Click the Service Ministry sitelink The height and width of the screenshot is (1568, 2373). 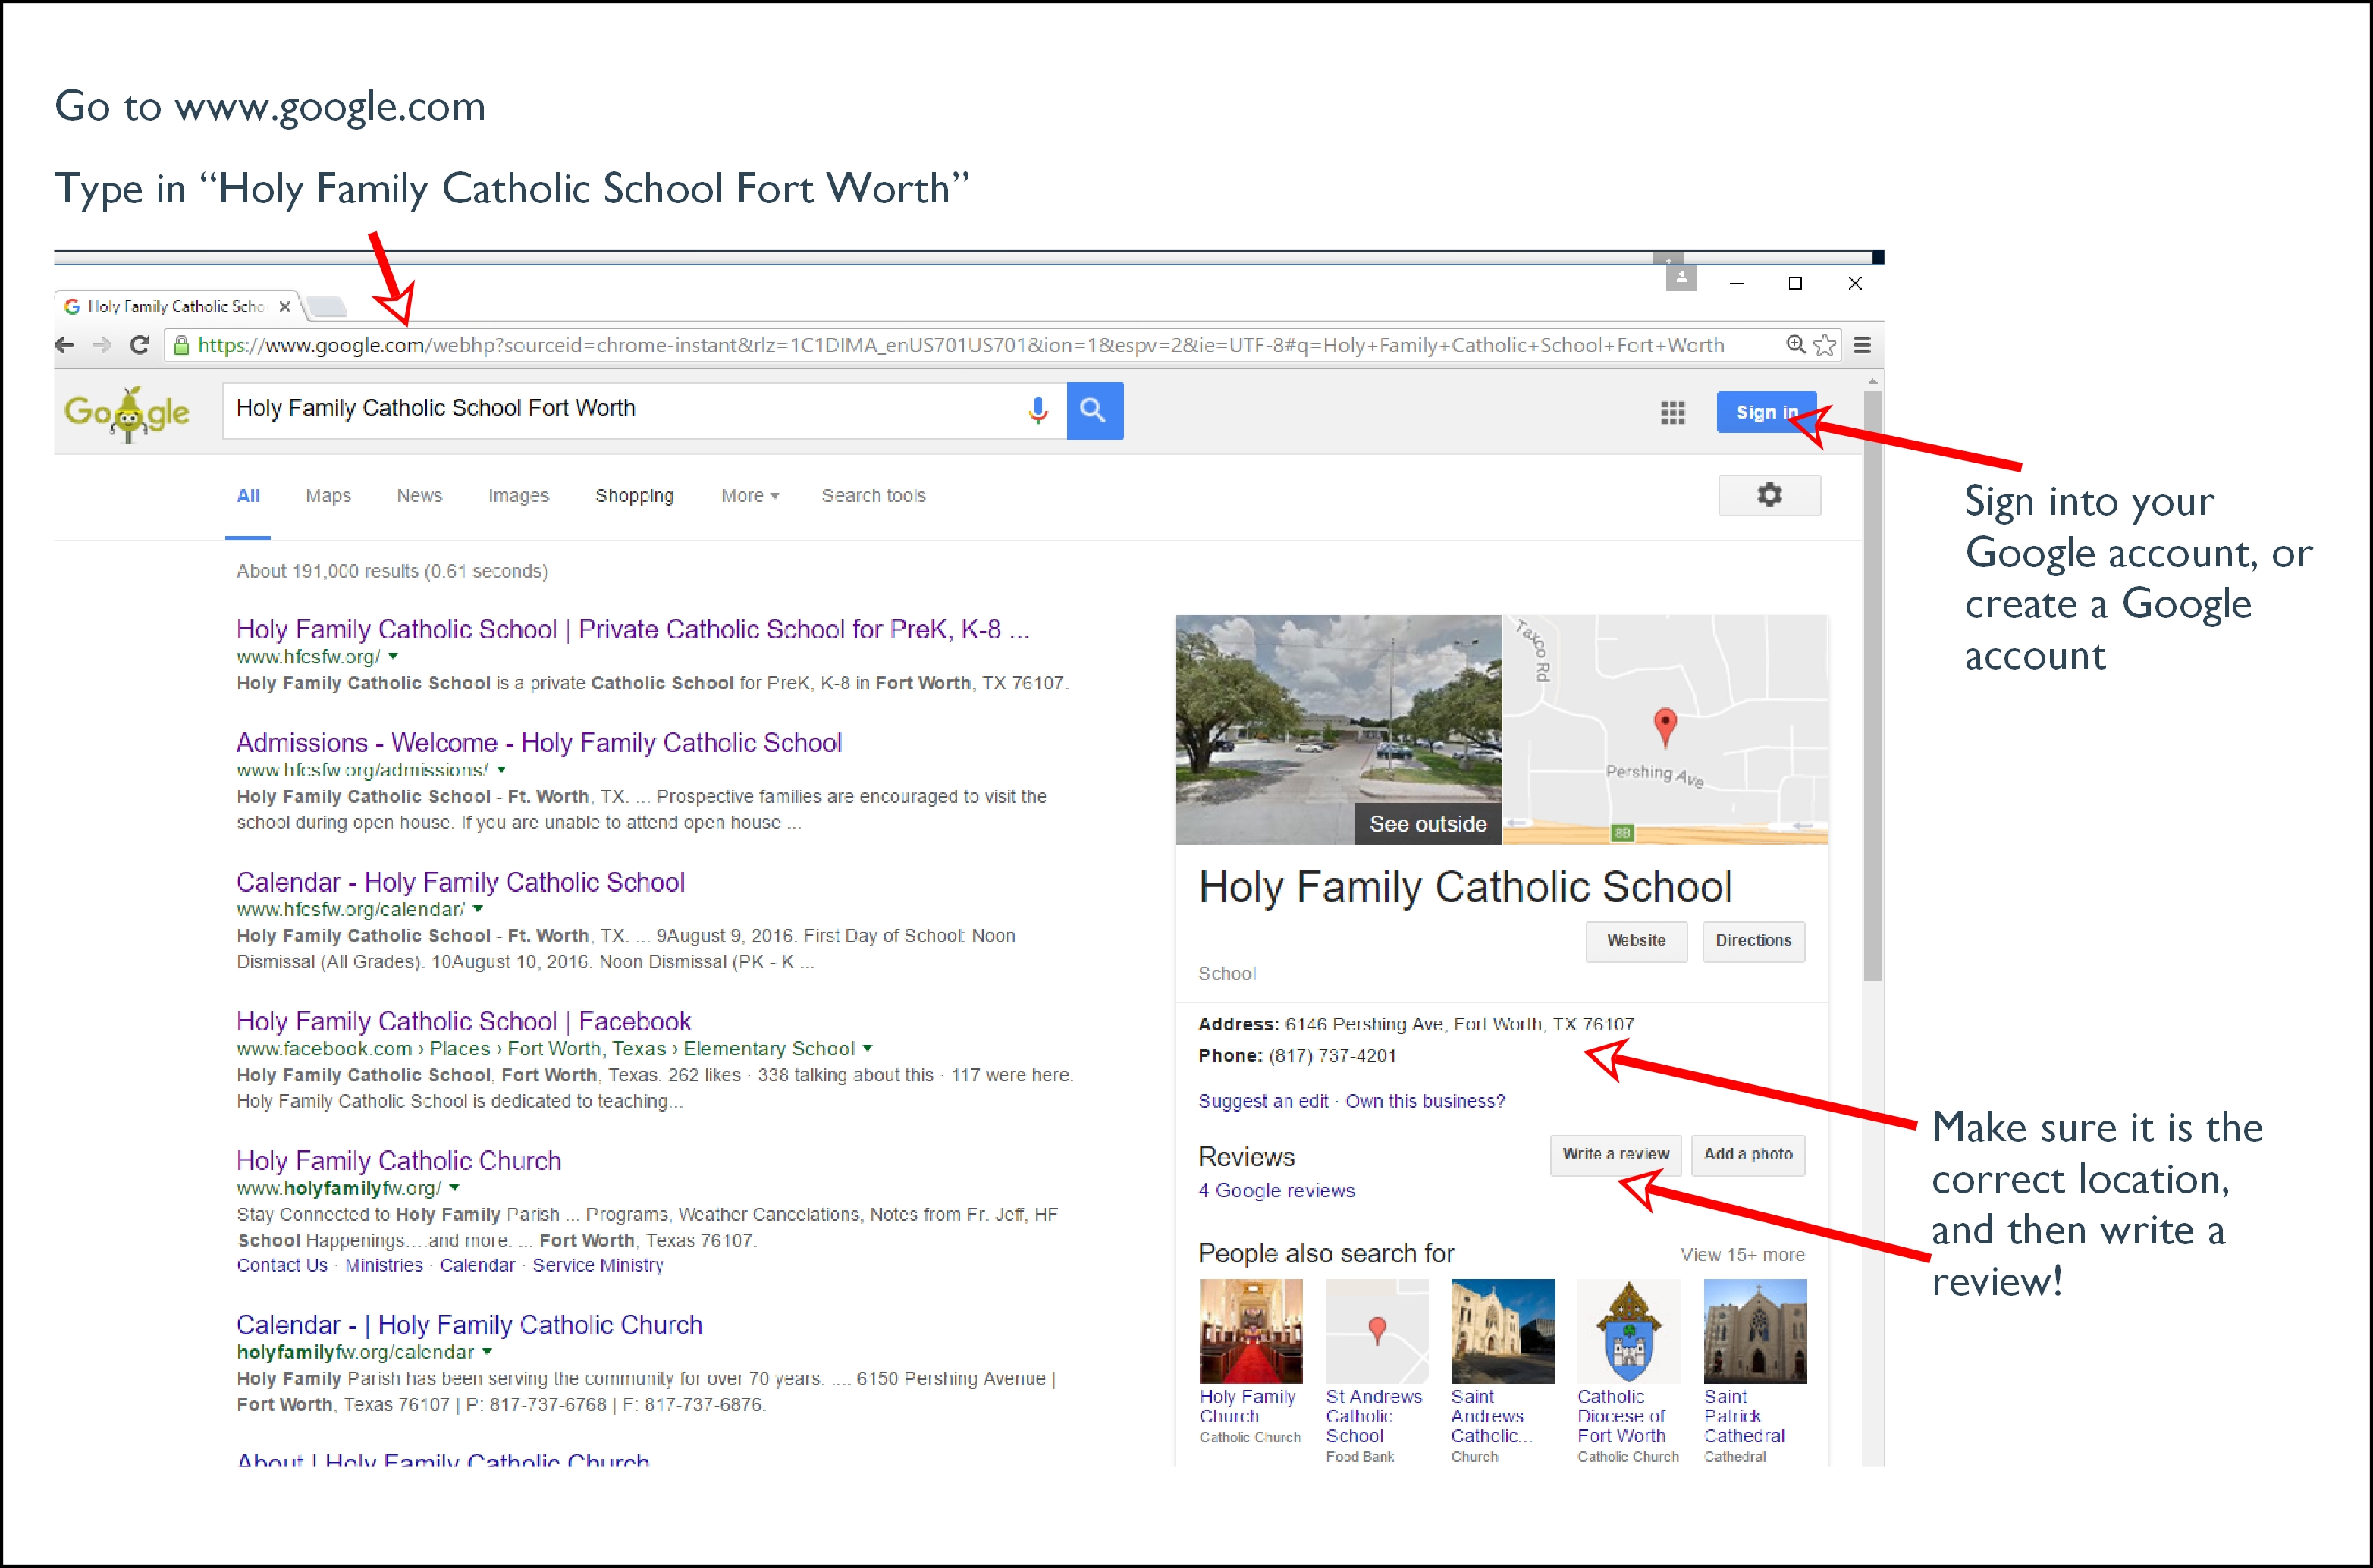[x=598, y=1265]
